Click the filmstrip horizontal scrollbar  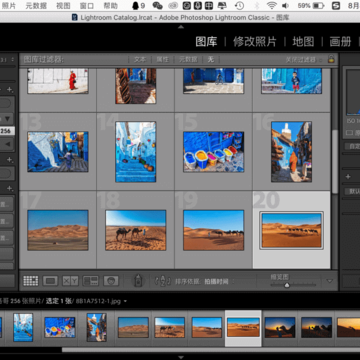(211, 350)
